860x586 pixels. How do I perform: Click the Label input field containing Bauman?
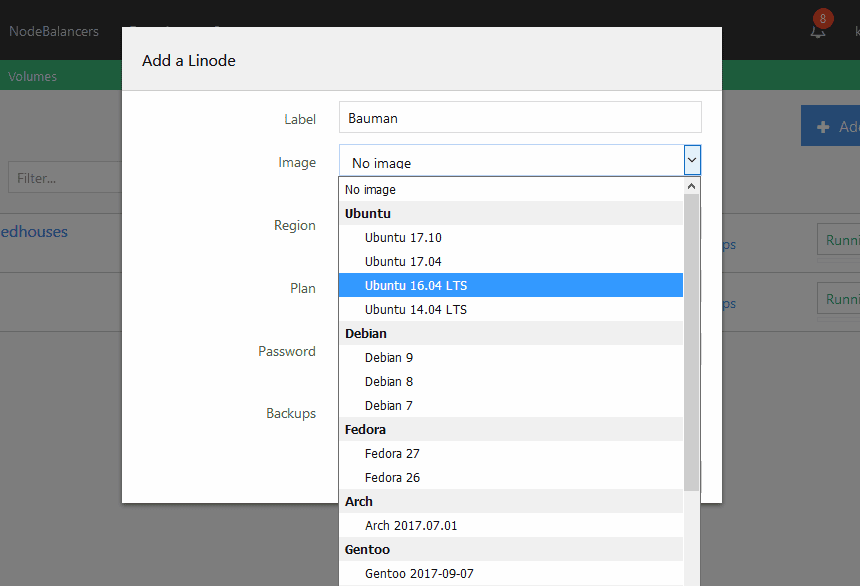(x=520, y=117)
